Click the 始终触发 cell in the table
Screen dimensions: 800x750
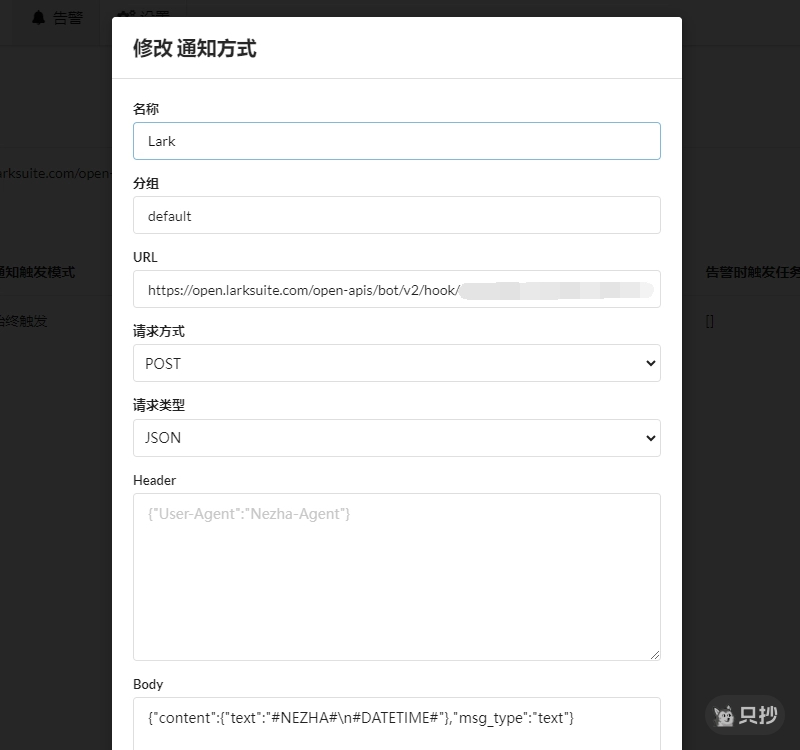pos(24,321)
